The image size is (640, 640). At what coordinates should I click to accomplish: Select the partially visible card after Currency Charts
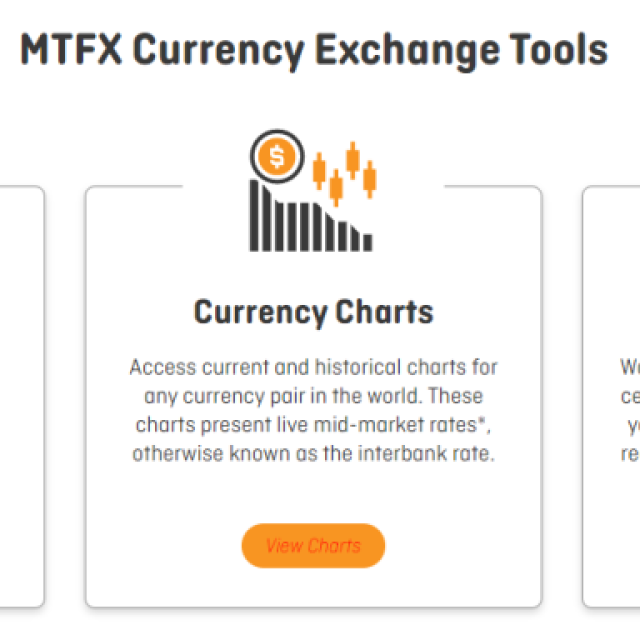tap(611, 396)
